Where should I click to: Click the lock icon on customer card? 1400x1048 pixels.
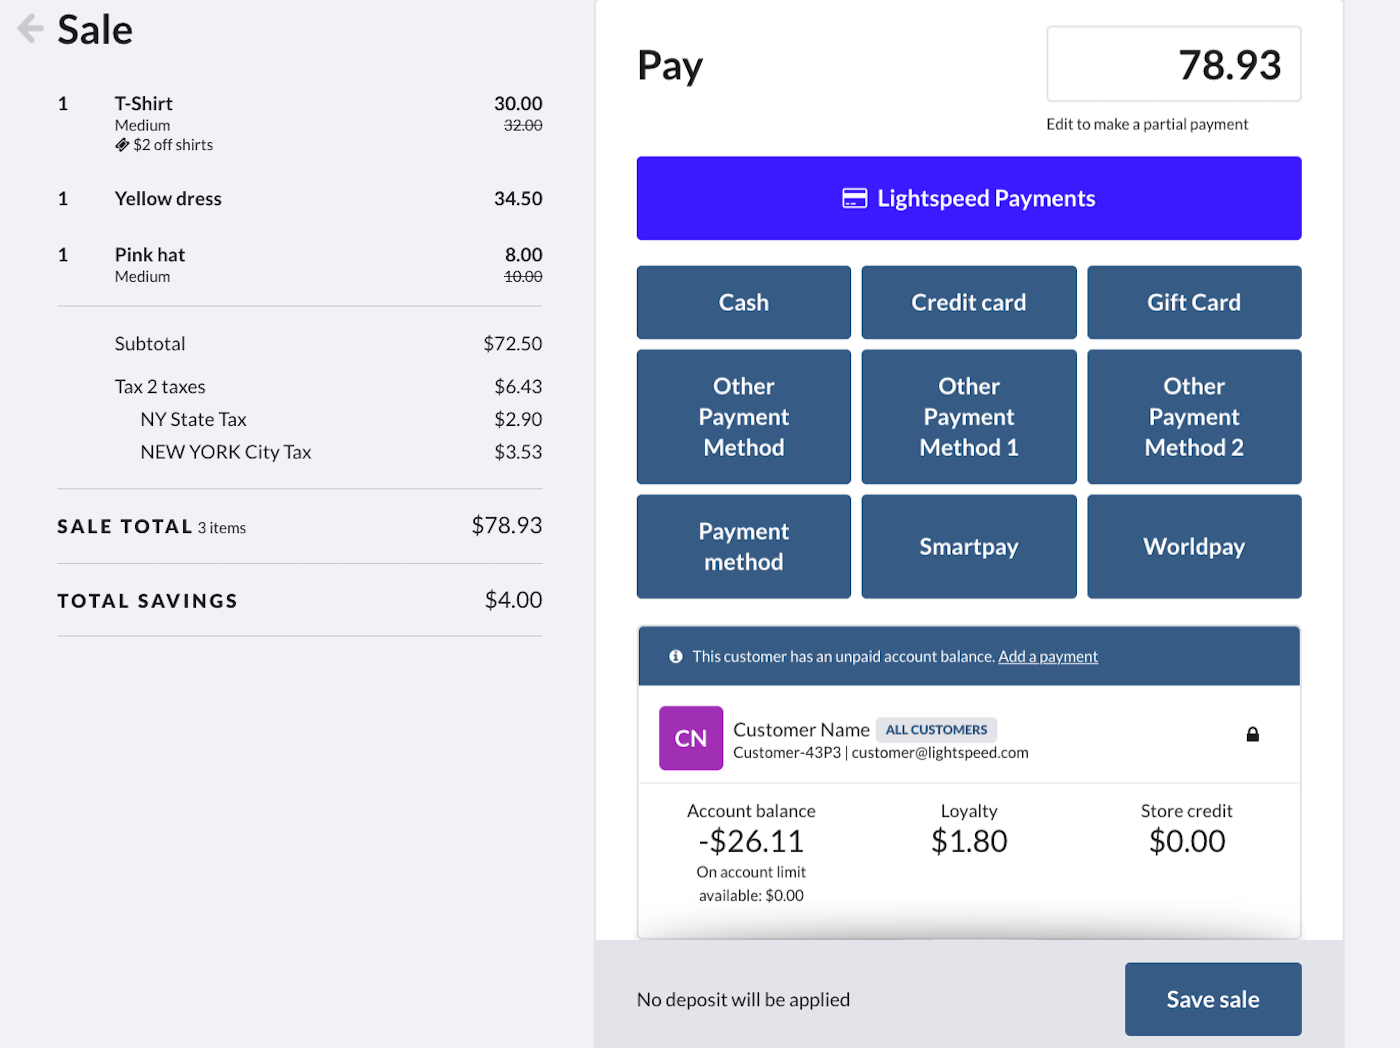pos(1252,735)
